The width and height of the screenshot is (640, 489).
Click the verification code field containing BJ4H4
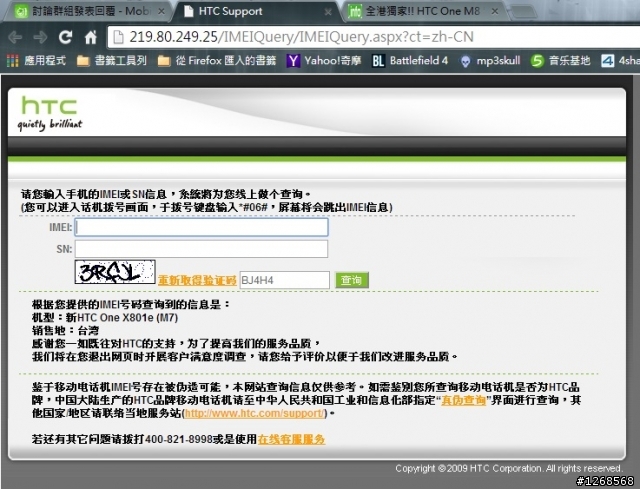tap(284, 280)
